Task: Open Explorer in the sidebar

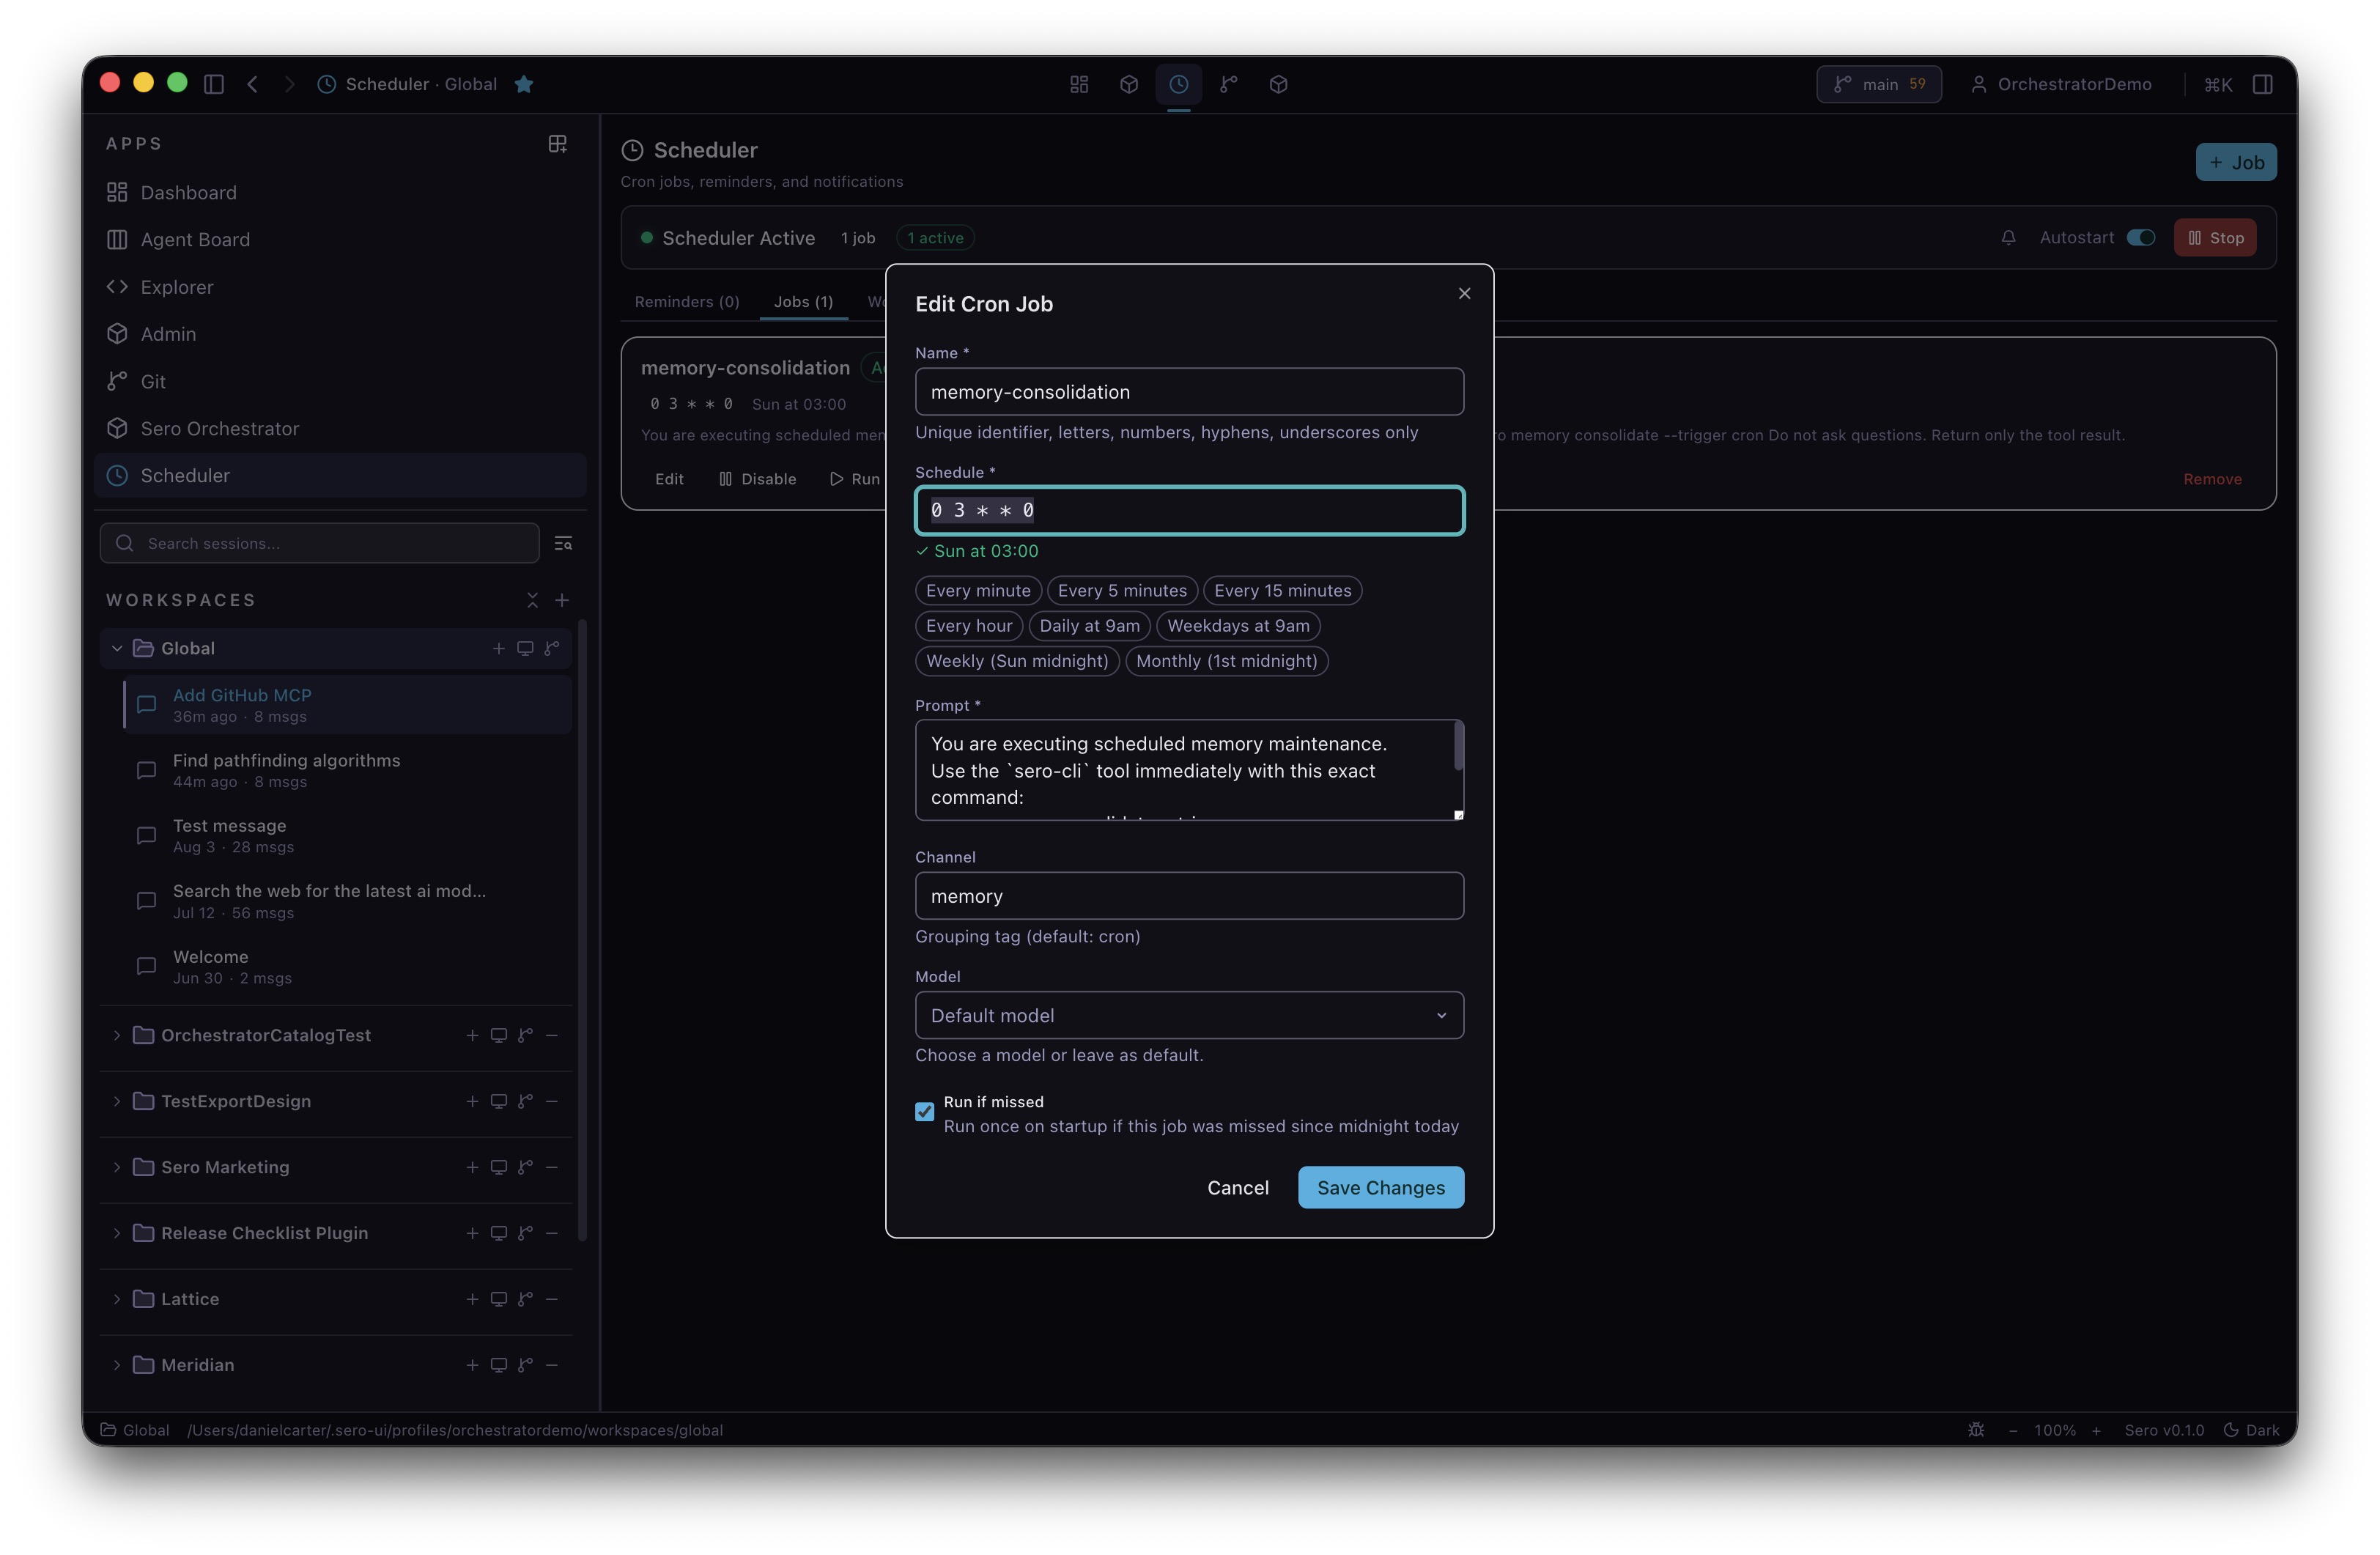Action: pyautogui.click(x=340, y=287)
